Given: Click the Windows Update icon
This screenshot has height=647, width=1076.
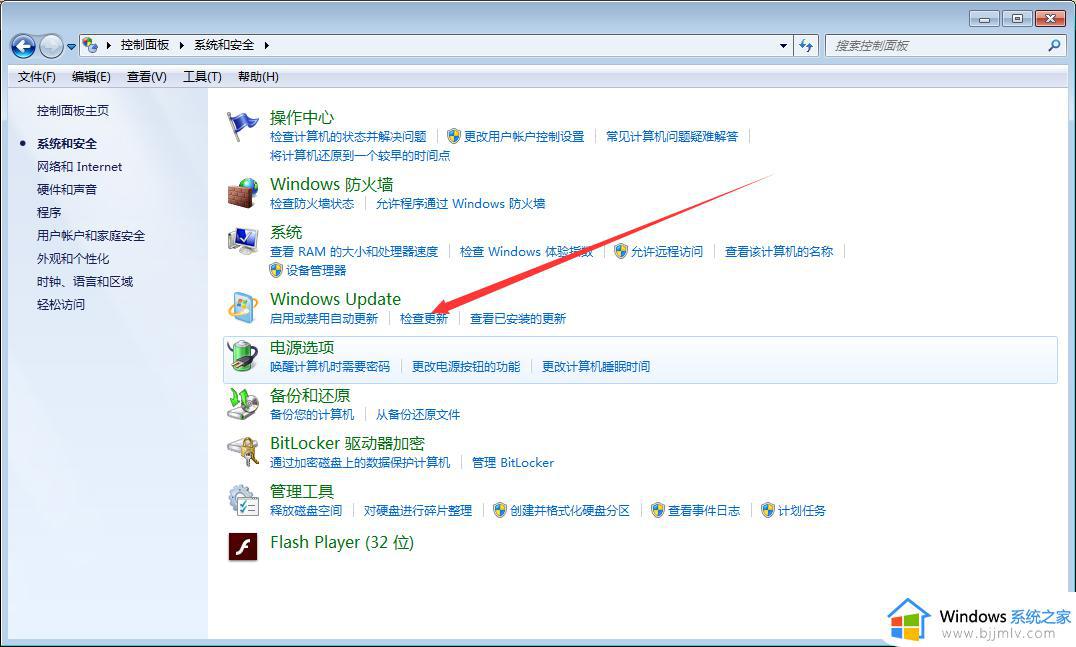Looking at the screenshot, I should 243,307.
